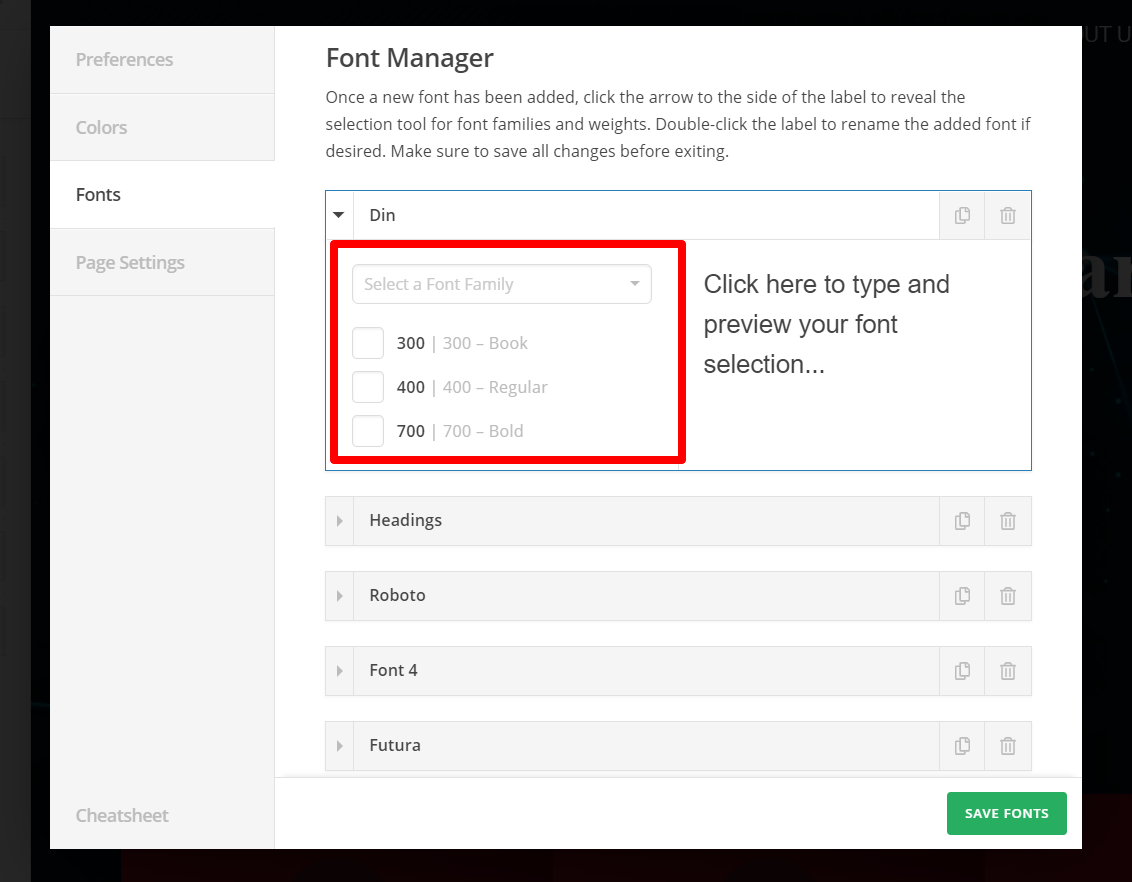Tick the 700 Bold weight checkbox

(x=368, y=431)
